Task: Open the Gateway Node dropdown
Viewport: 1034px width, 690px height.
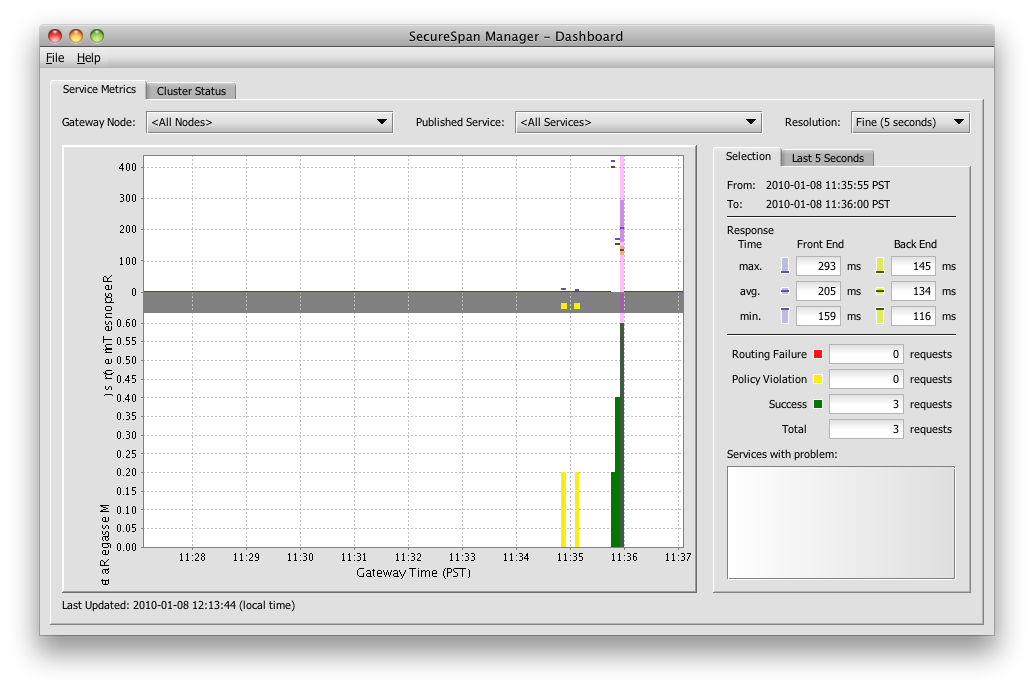Action: pos(269,122)
